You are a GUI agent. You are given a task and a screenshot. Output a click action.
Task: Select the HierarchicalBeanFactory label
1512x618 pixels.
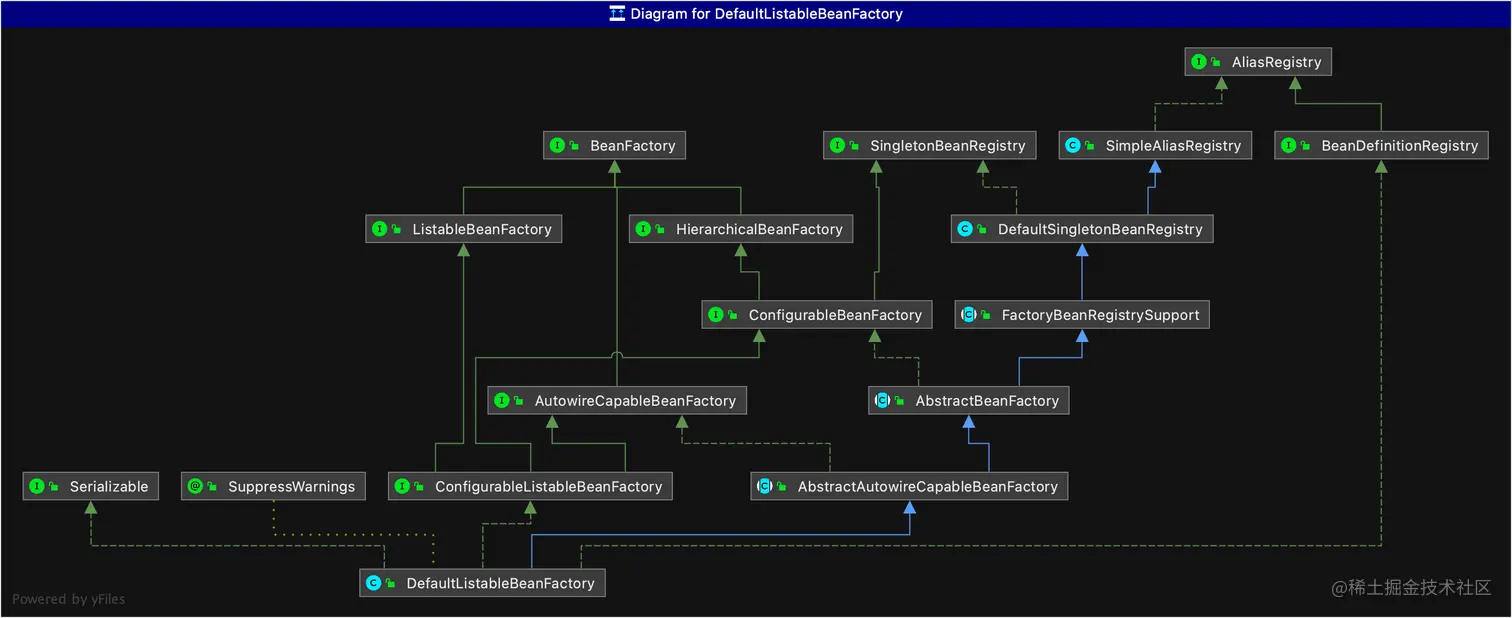coord(759,230)
